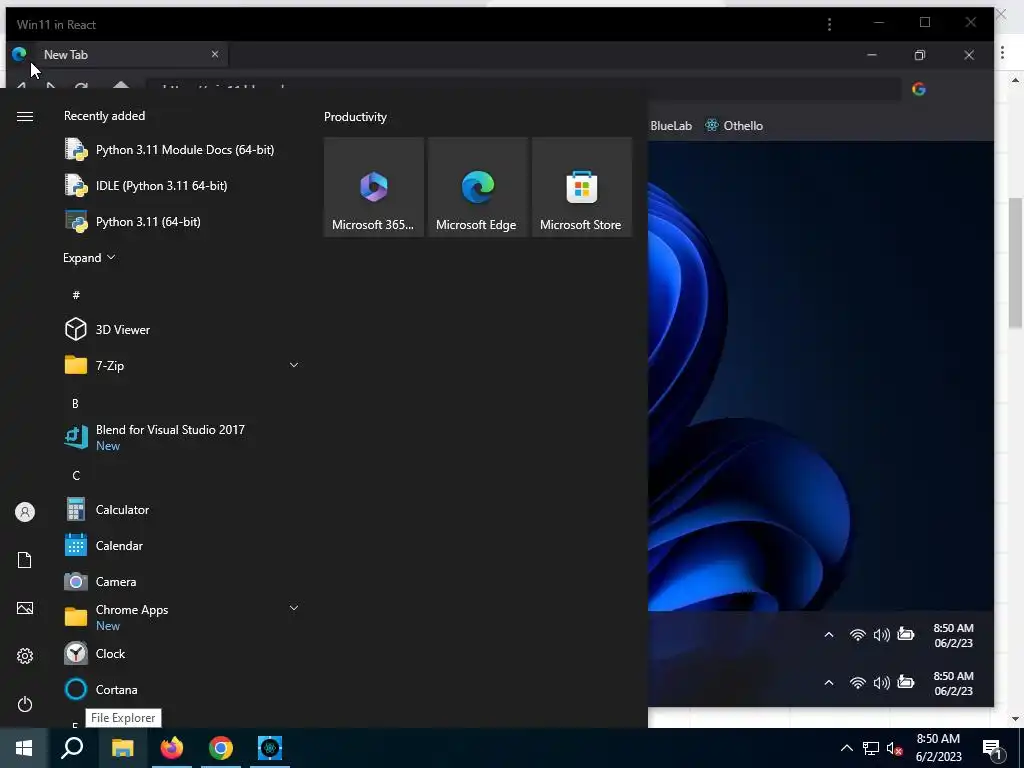Viewport: 1024px width, 768px height.
Task: Launch Python 3.11 (64-bit) app
Action: (133, 221)
